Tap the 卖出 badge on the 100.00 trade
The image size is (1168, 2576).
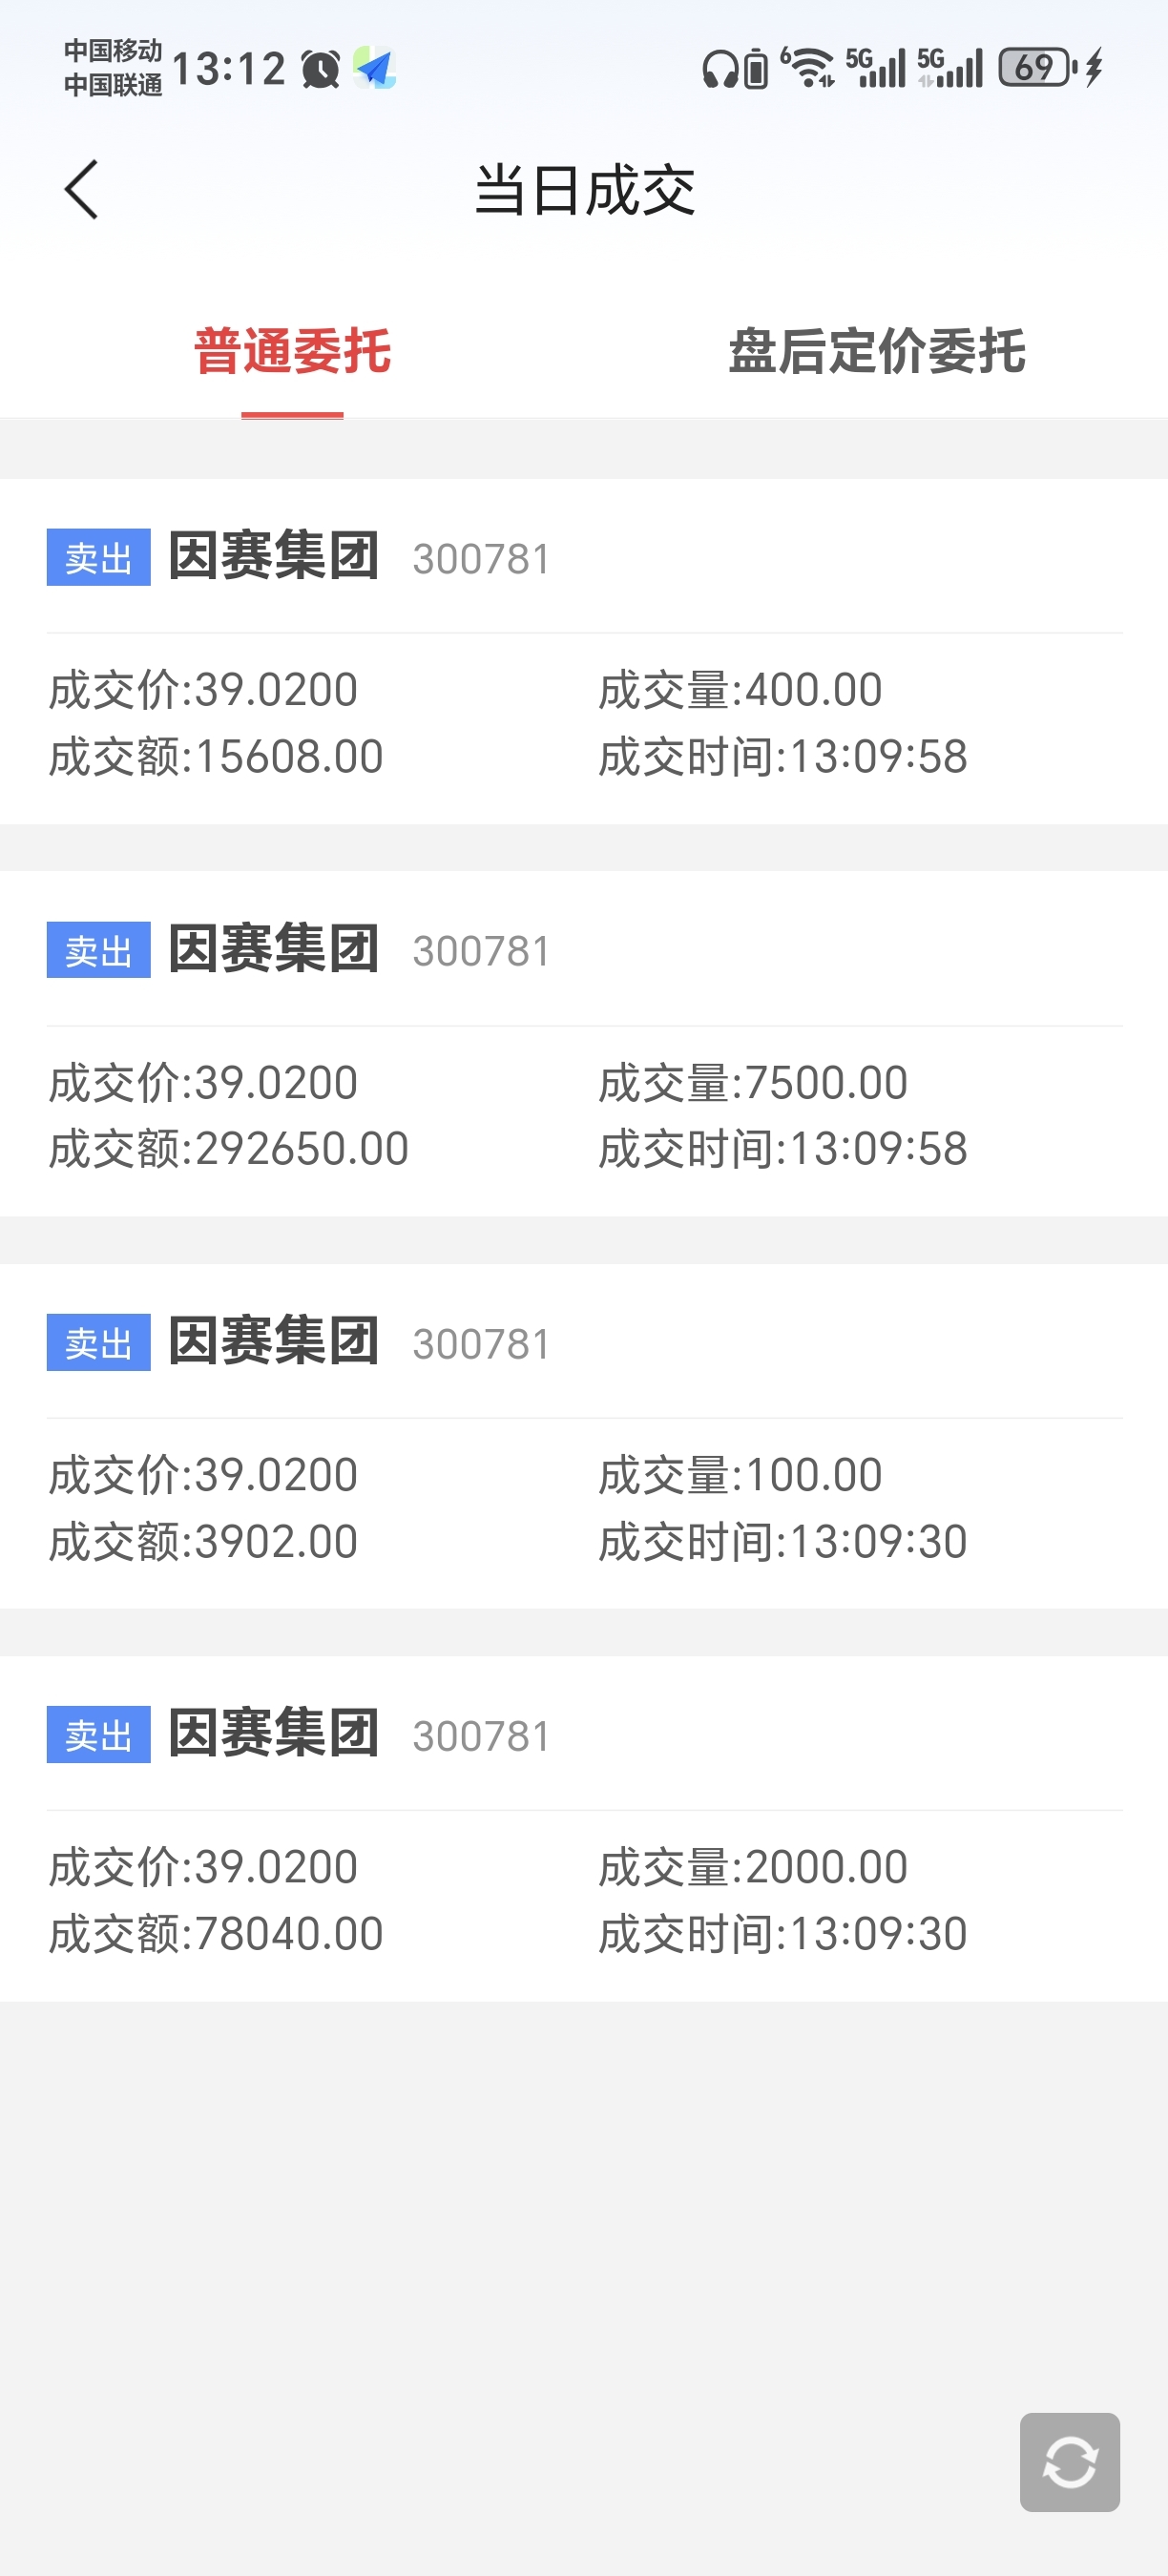98,1342
